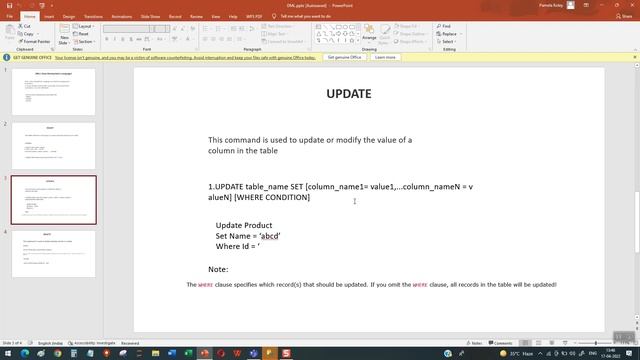Switch to the Transitions tab
The image size is (640, 360).
coord(93,17)
